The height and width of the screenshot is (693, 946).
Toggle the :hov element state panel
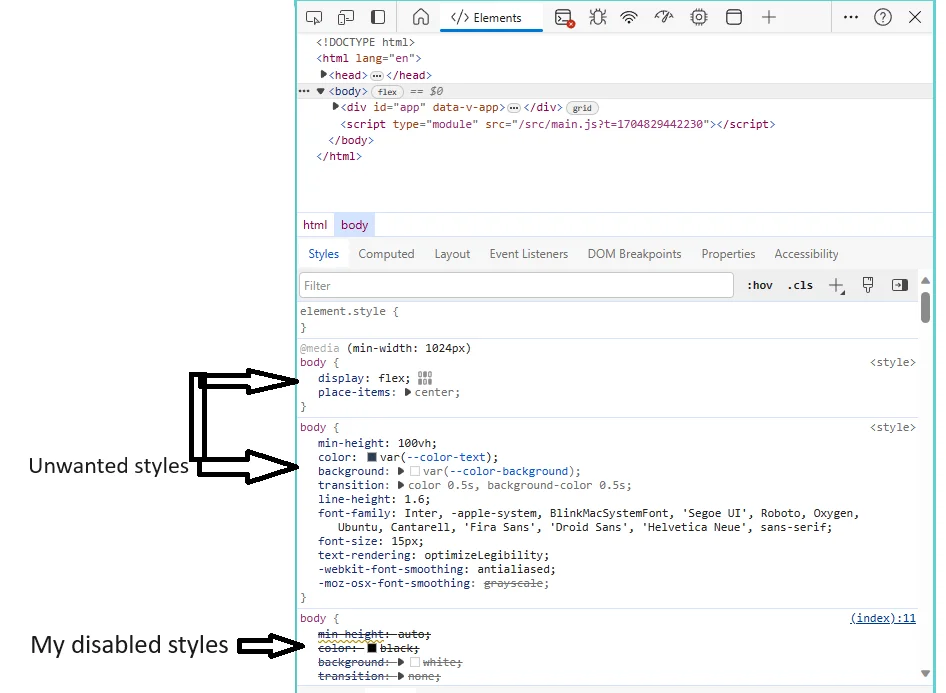pyautogui.click(x=760, y=285)
